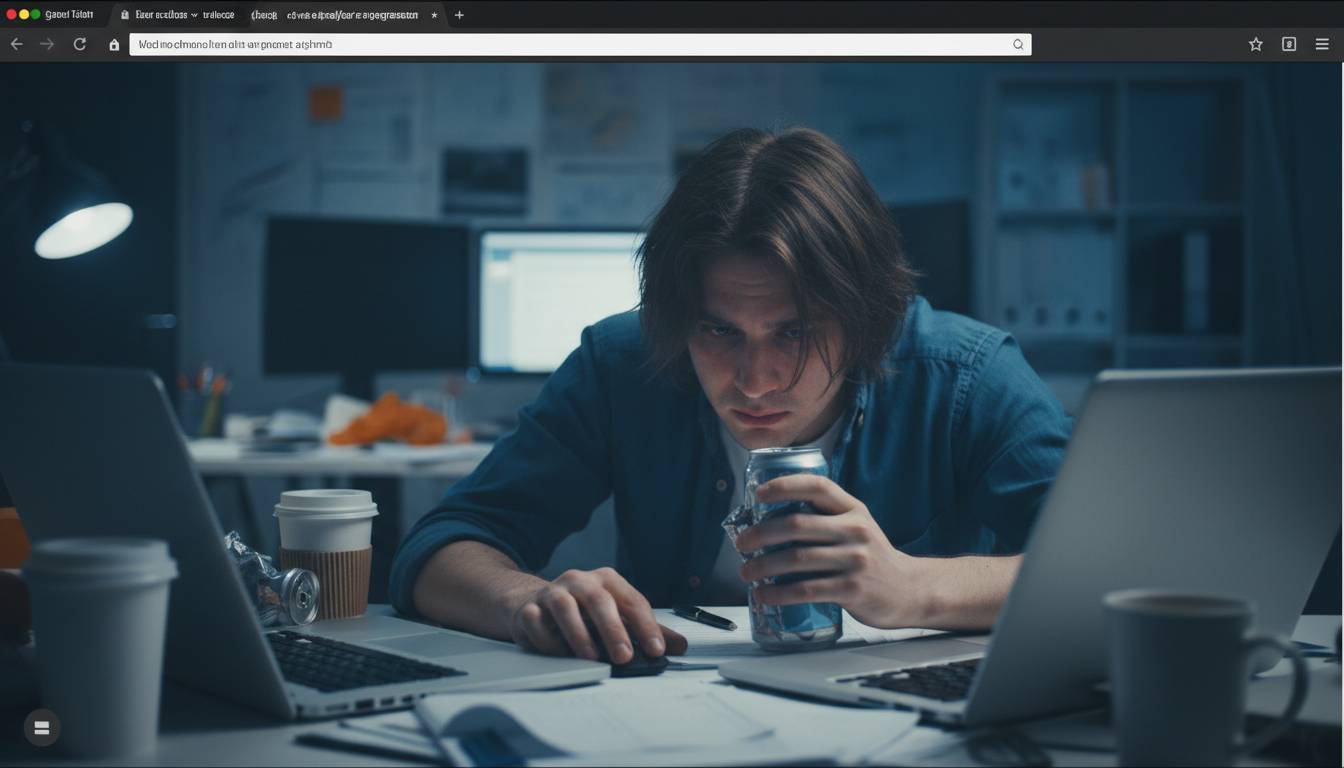Select the tab titled 'check'
Screen dimensions: 1344x768
[264, 15]
